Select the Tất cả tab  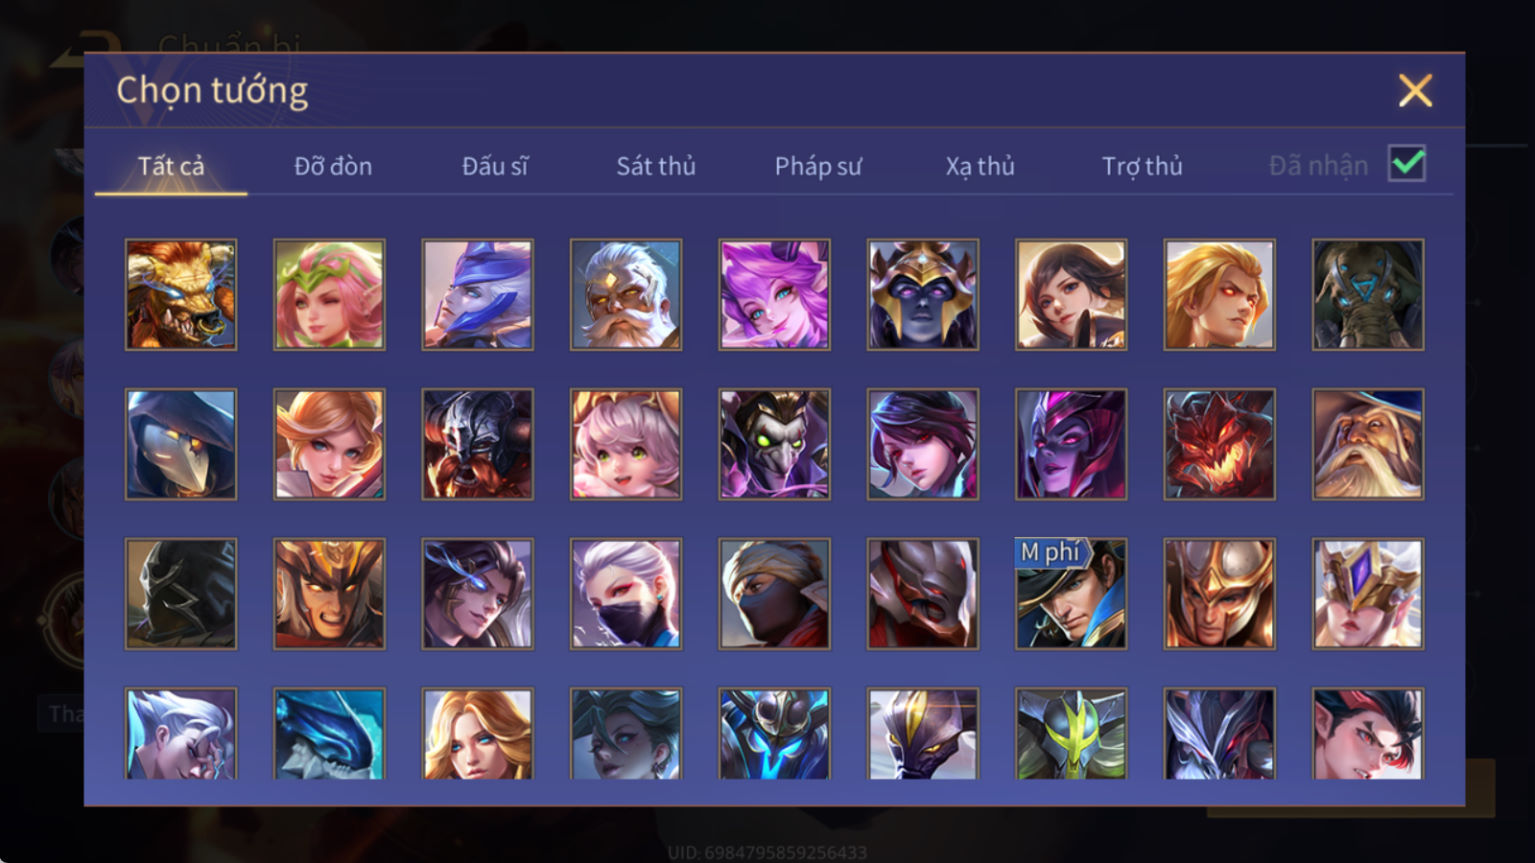pyautogui.click(x=171, y=166)
